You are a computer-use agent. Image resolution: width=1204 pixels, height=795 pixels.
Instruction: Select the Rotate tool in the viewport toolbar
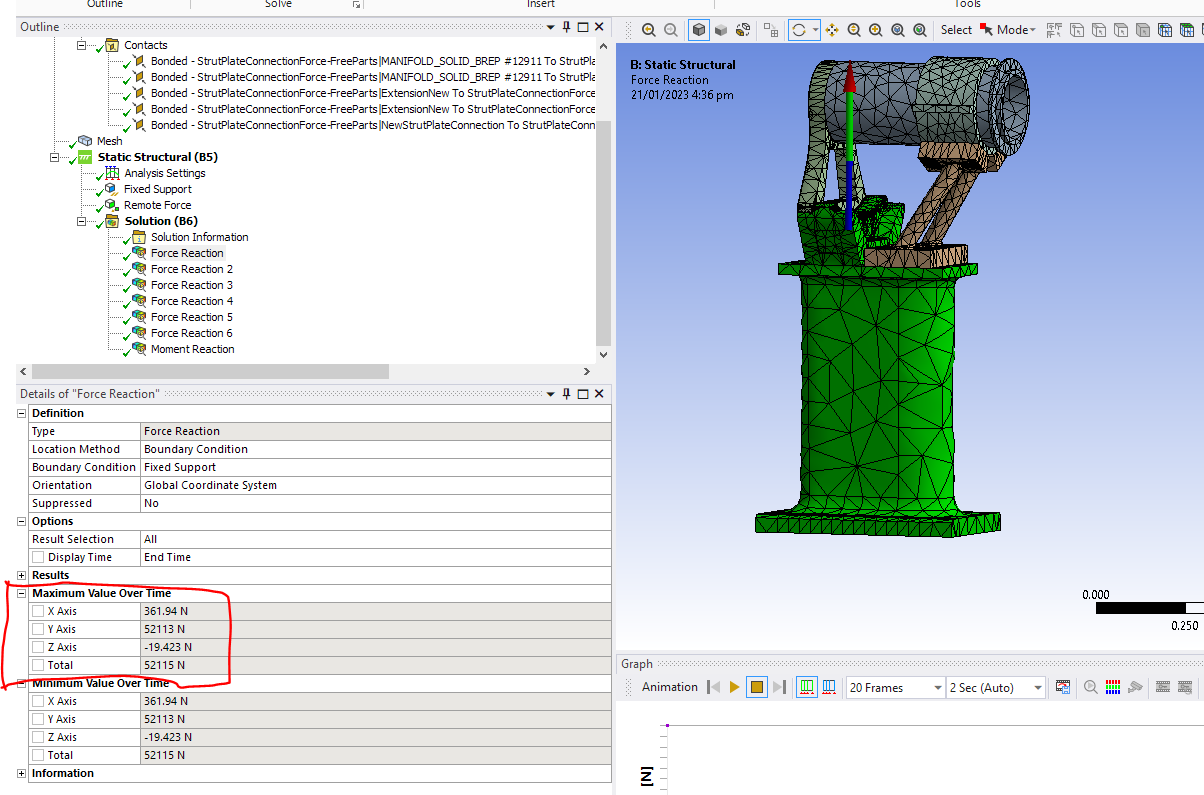click(x=798, y=30)
